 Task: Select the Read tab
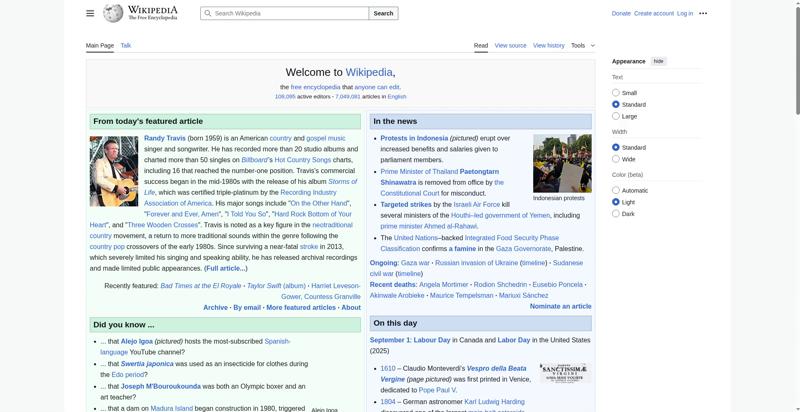point(481,45)
